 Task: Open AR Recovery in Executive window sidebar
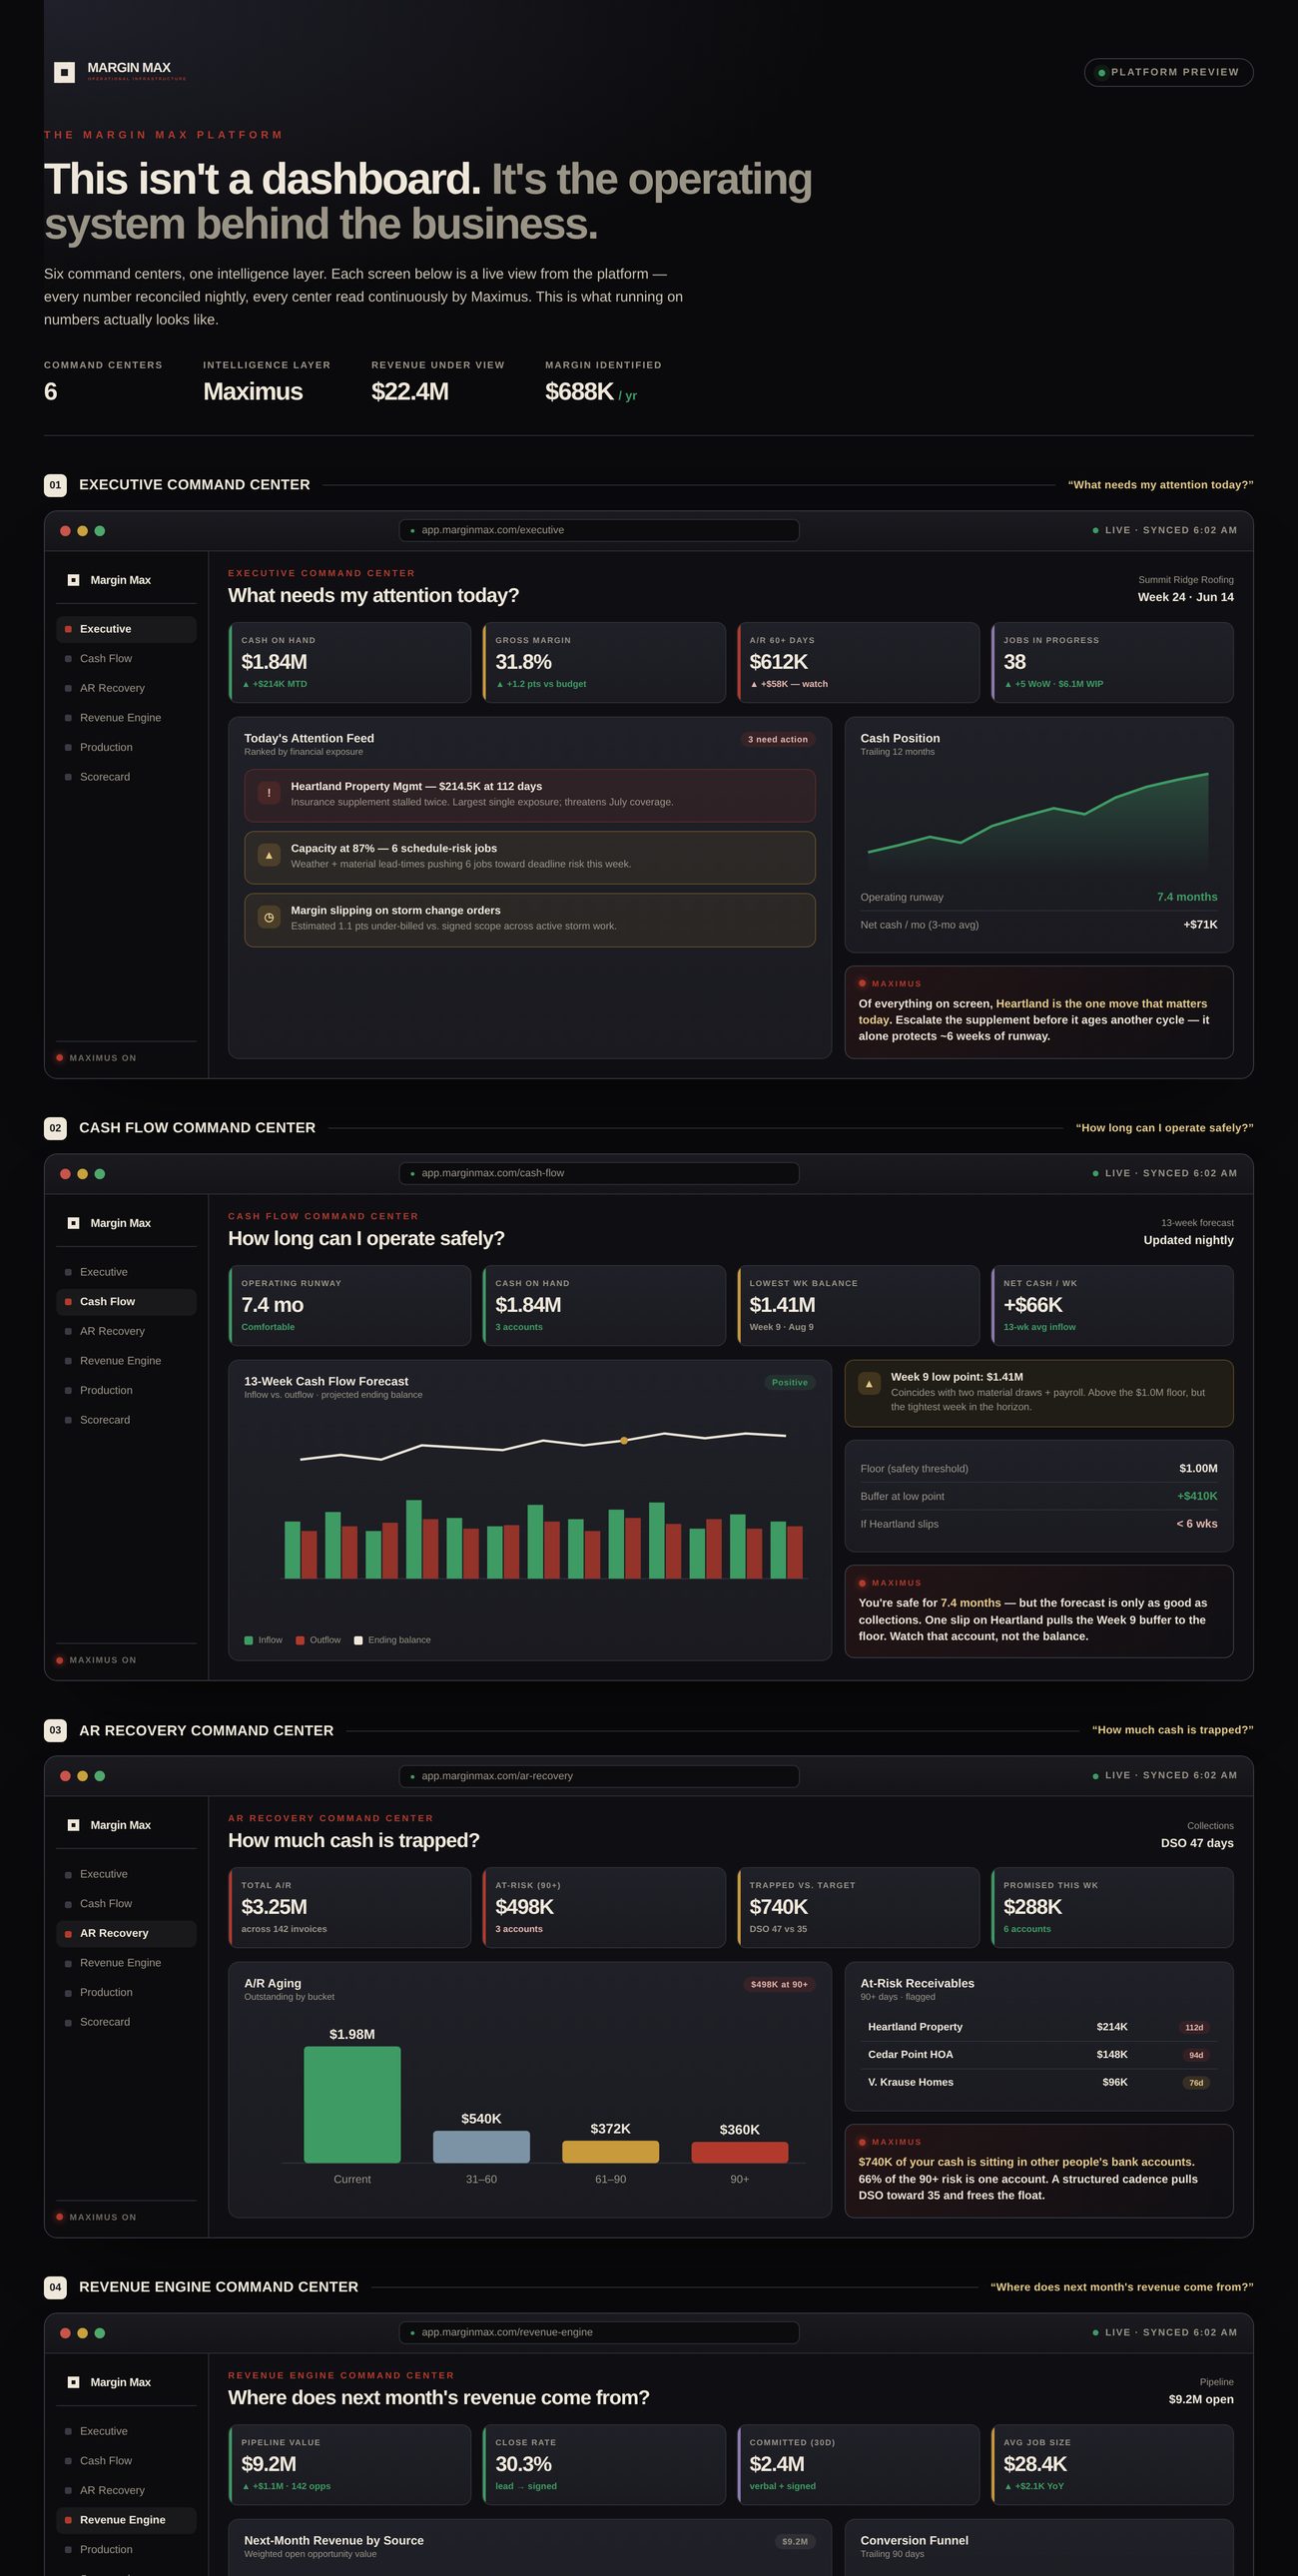(126, 688)
